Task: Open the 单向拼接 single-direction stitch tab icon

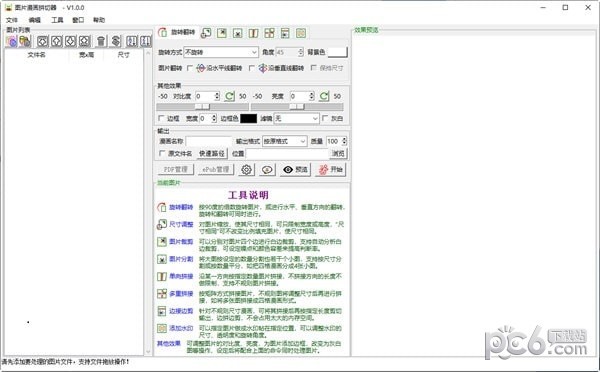Action: click(253, 33)
